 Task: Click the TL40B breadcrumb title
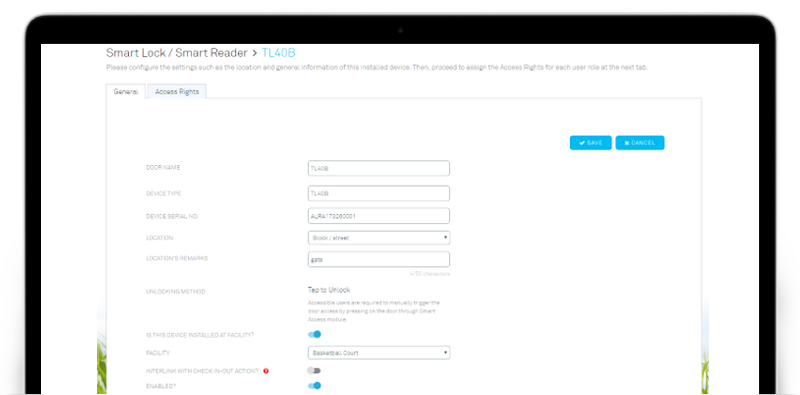coord(279,53)
